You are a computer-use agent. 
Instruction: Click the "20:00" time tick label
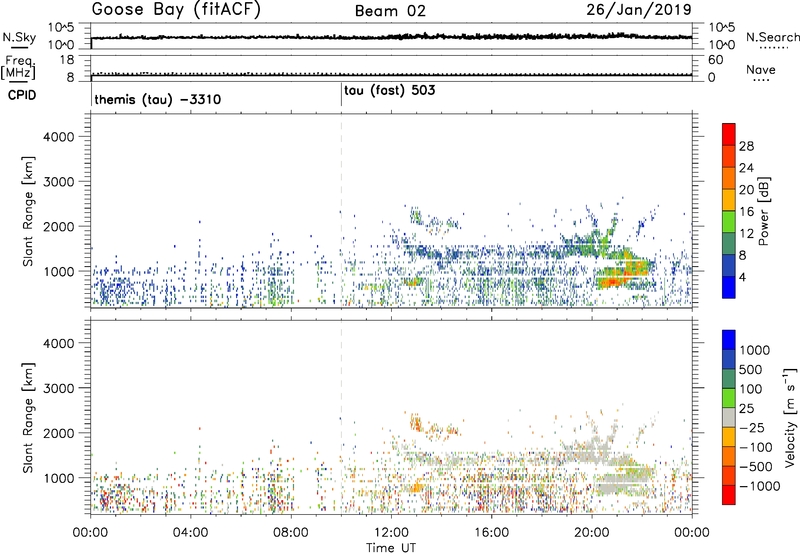tap(592, 533)
